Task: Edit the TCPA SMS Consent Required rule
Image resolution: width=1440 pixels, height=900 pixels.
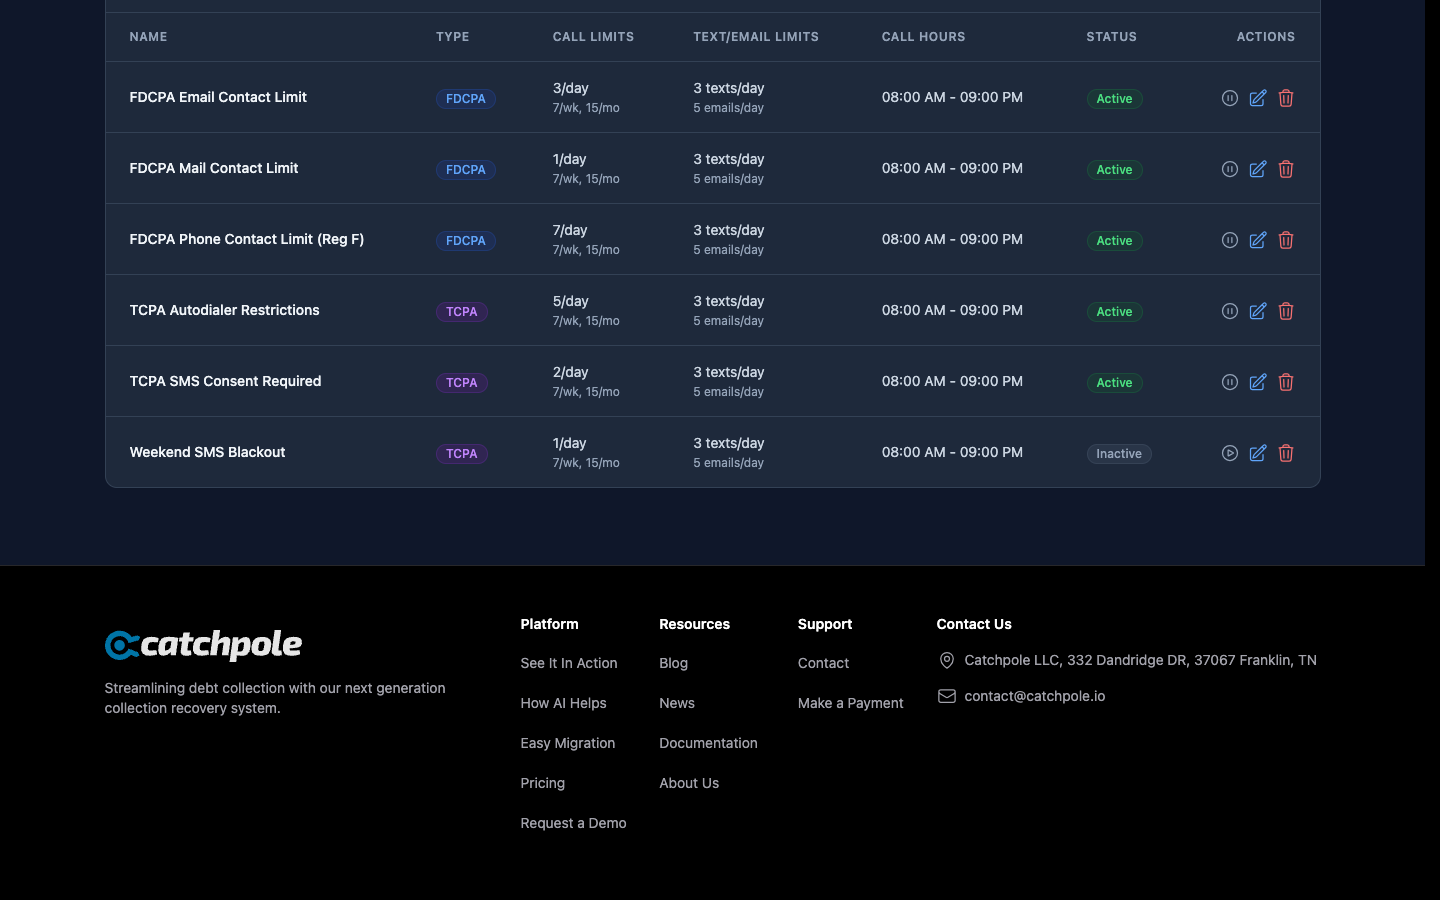Action: (1257, 382)
